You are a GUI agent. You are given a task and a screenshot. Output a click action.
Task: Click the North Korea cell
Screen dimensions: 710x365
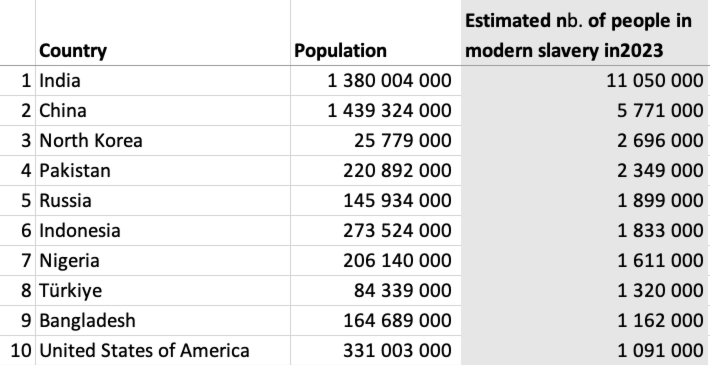(x=163, y=140)
